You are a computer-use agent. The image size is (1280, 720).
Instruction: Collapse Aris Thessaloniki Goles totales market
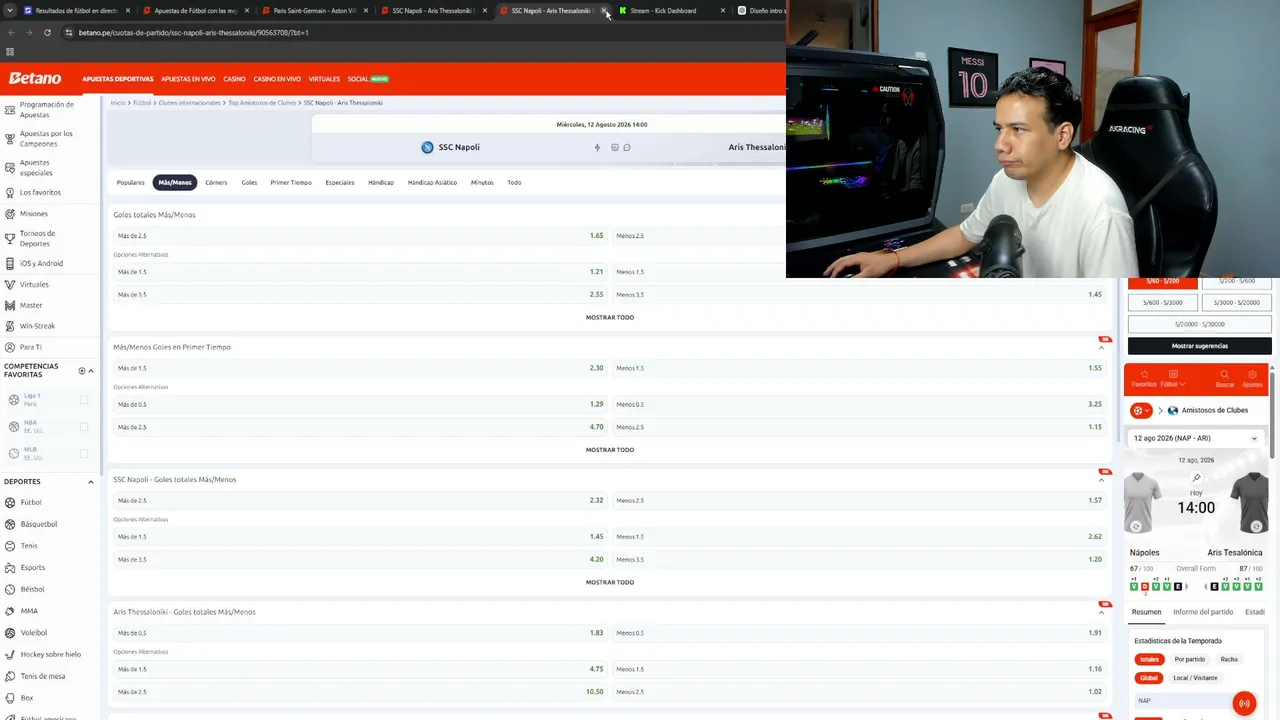coord(1102,612)
